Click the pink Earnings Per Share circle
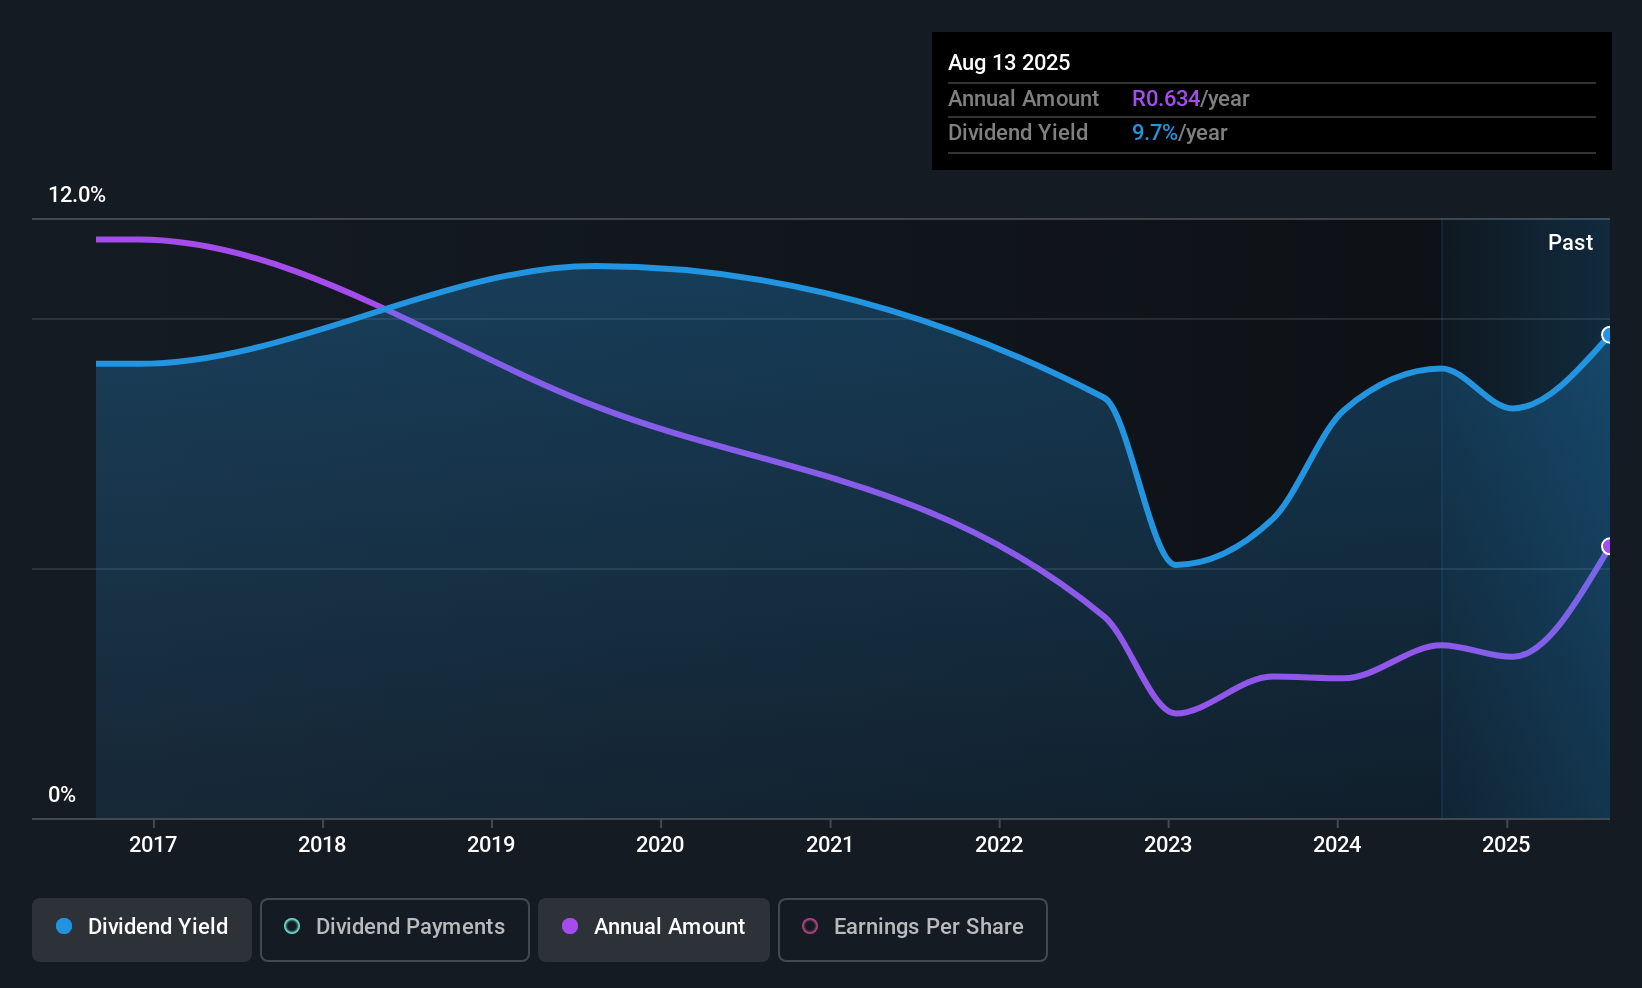 click(810, 926)
